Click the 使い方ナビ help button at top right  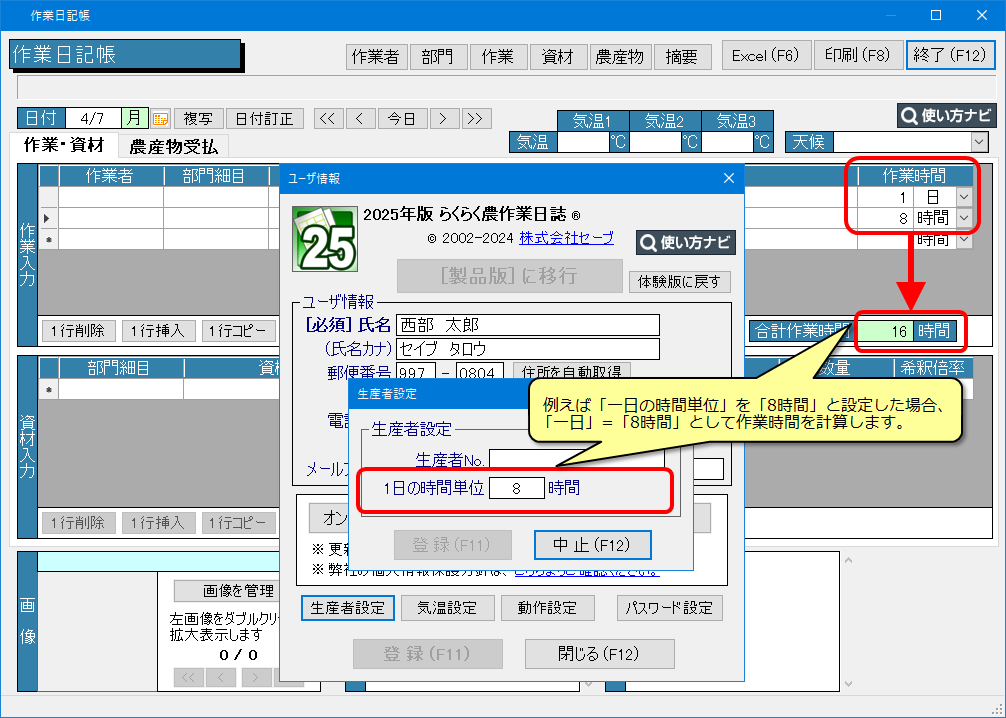[x=946, y=115]
